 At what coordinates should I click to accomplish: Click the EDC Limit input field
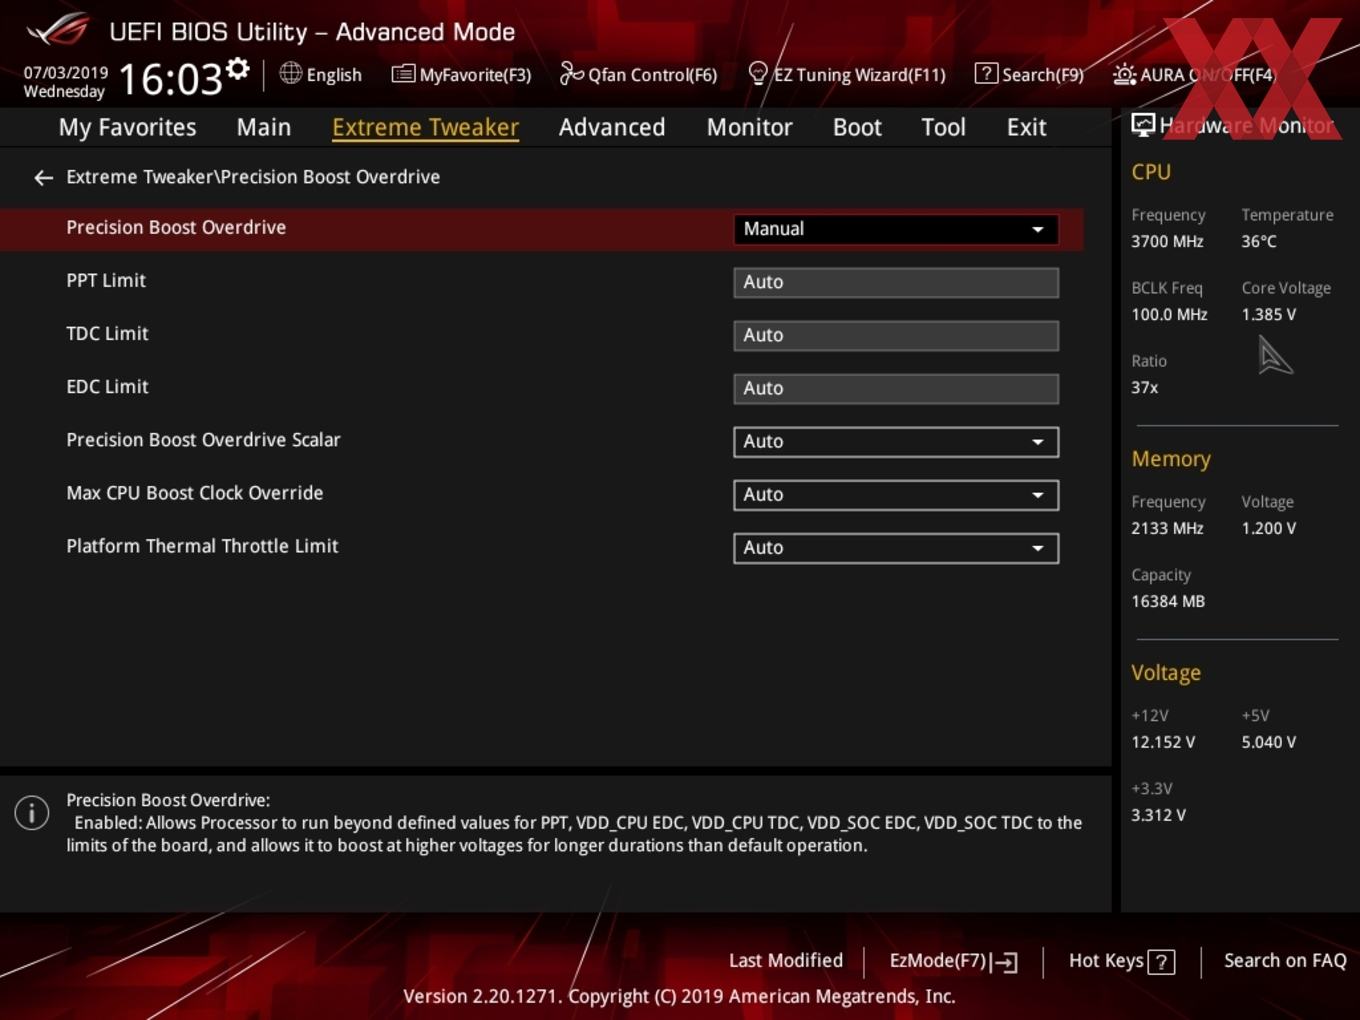896,388
